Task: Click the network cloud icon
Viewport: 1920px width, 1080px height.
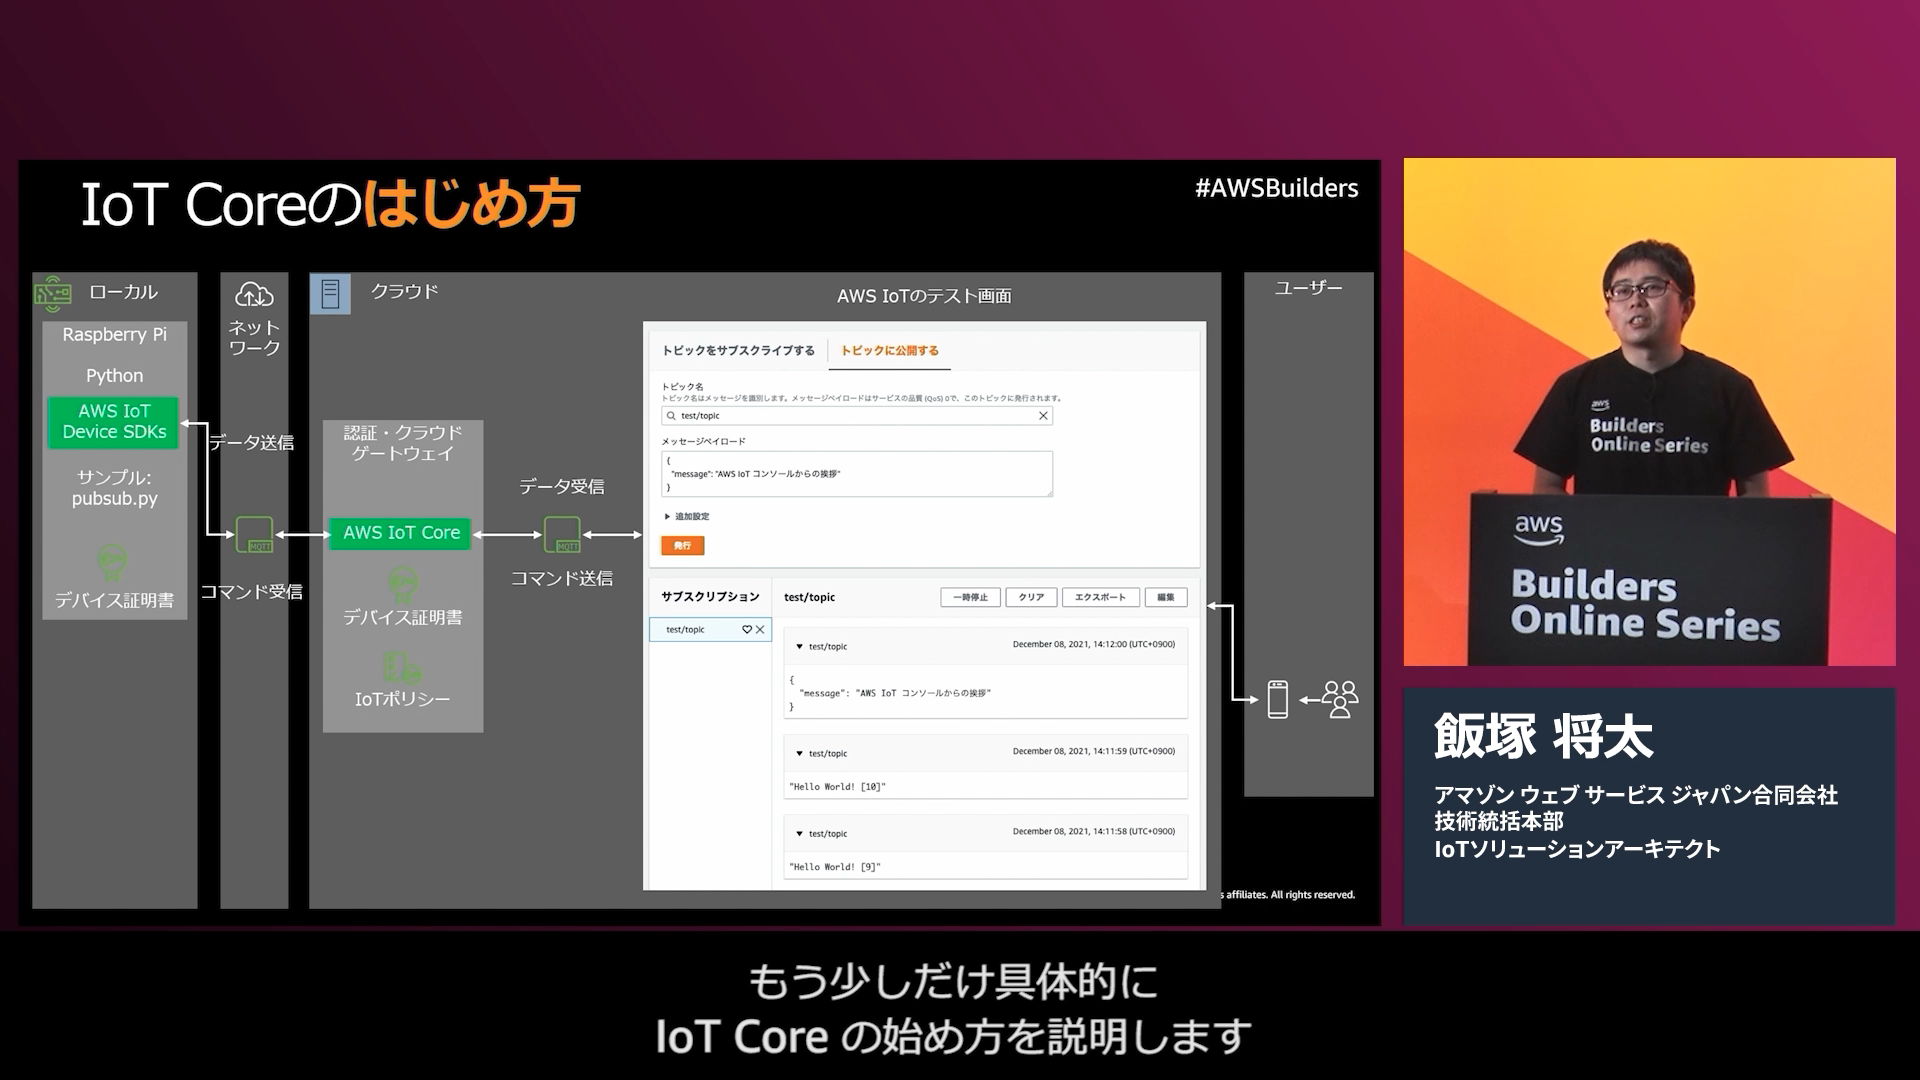Action: click(254, 295)
